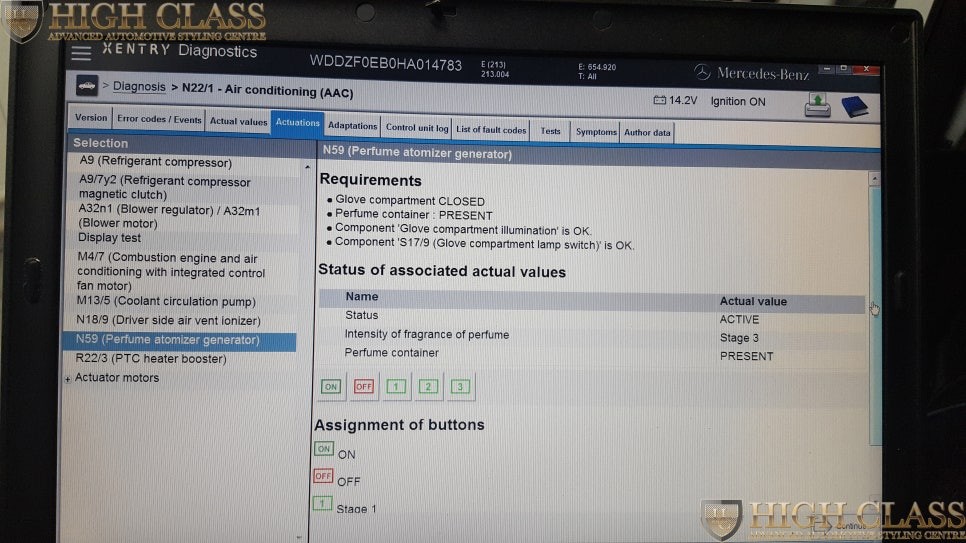Go to Diagnosis breadcrumb link
This screenshot has height=543, width=966.
point(139,87)
